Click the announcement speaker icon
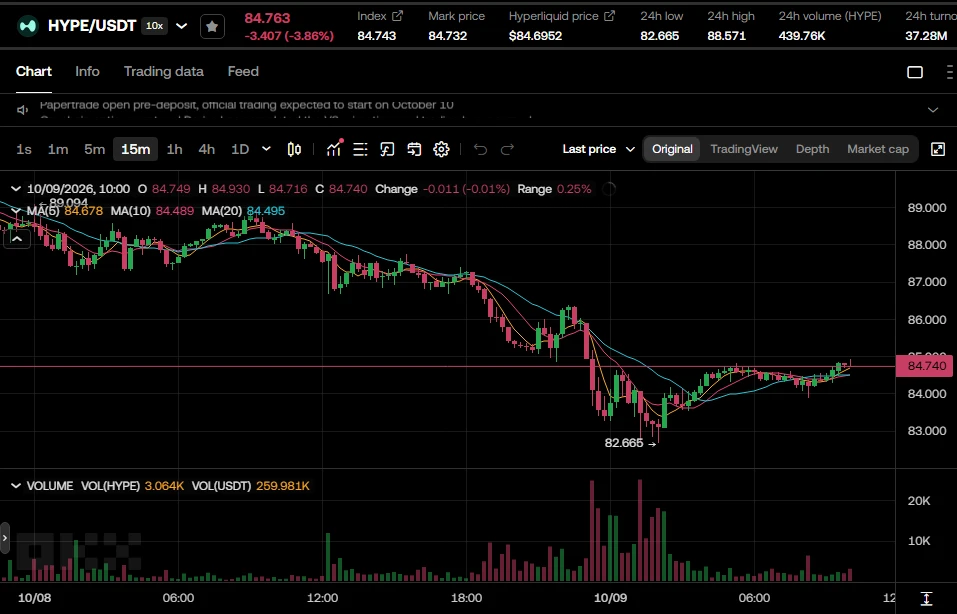The image size is (957, 614). 23,110
